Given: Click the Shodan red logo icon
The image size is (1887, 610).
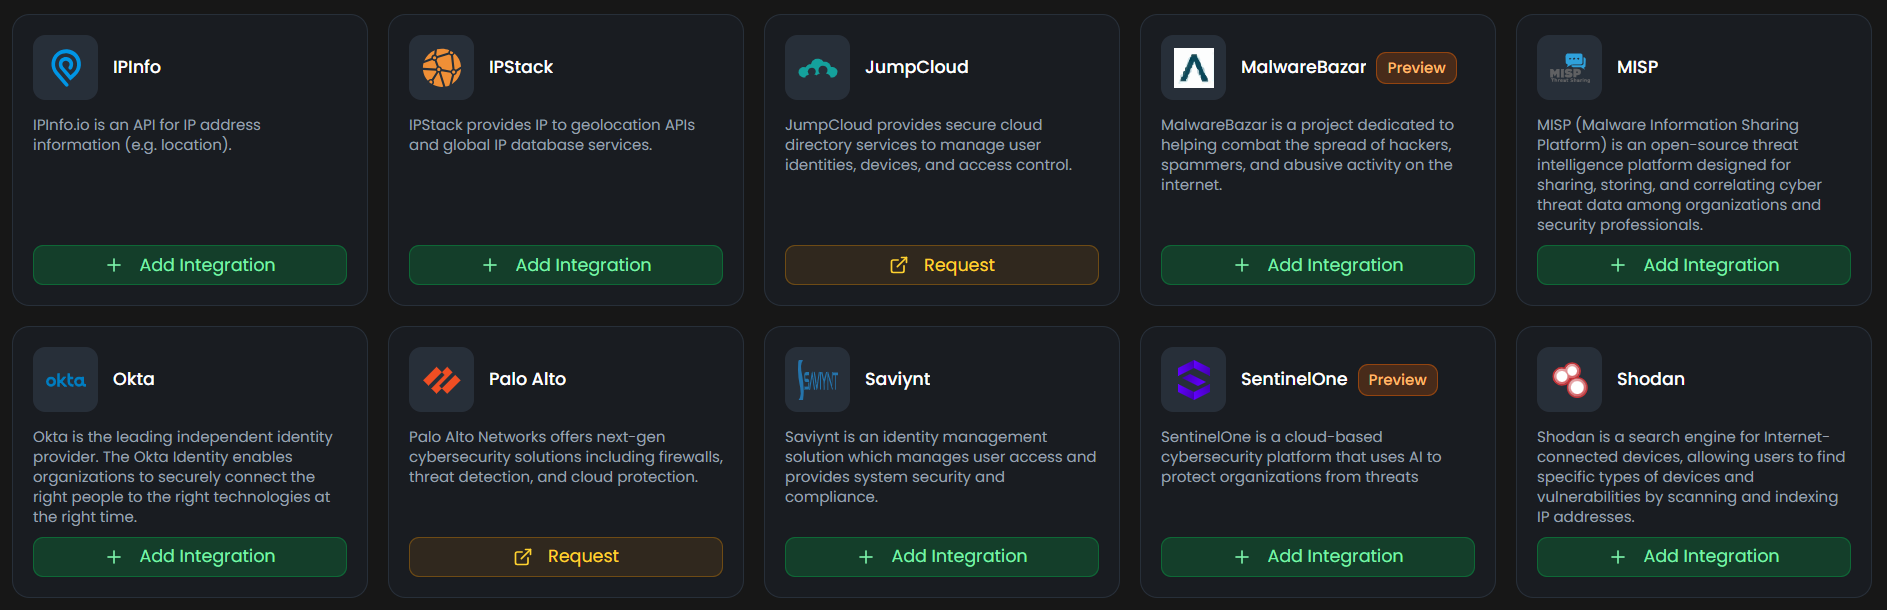Looking at the screenshot, I should point(1569,379).
